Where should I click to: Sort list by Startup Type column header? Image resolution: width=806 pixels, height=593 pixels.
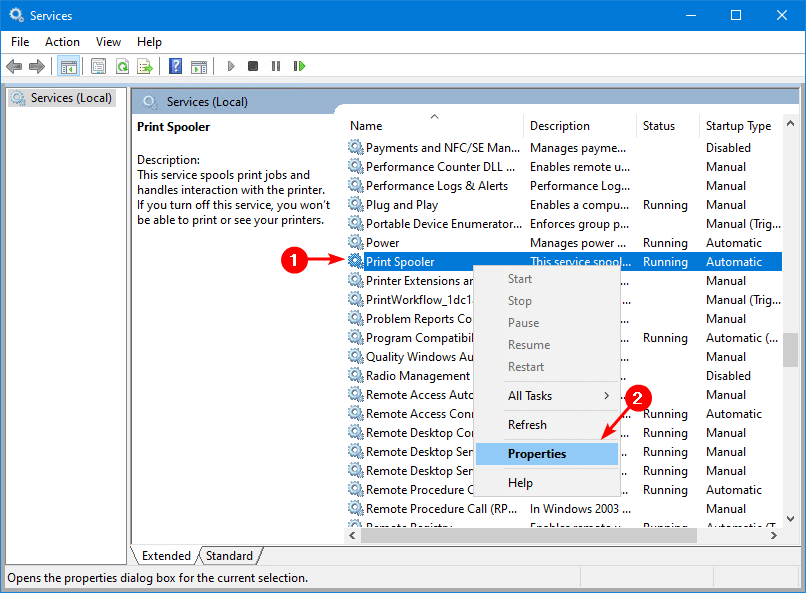click(738, 126)
